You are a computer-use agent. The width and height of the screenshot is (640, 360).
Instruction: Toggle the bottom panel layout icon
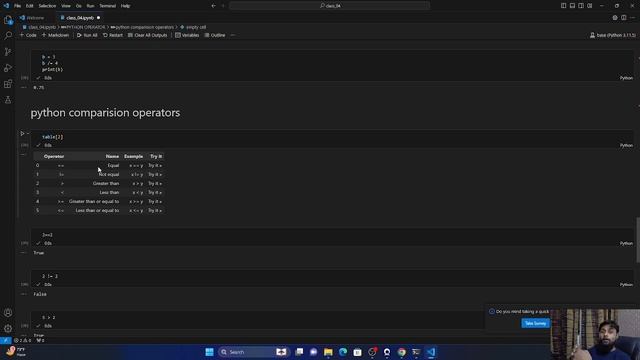tap(572, 6)
